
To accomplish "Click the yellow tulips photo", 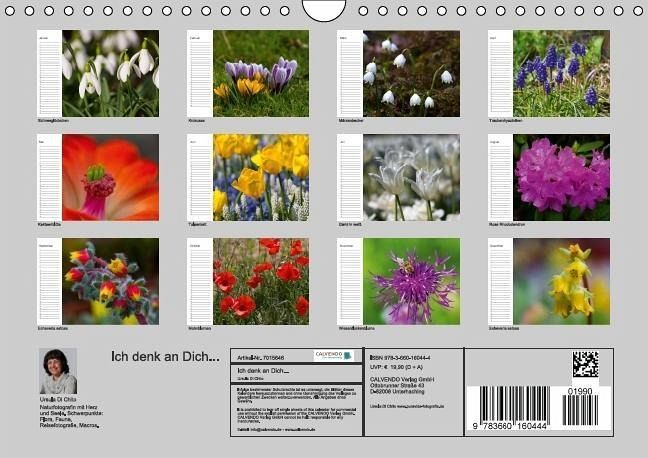I will tap(261, 177).
